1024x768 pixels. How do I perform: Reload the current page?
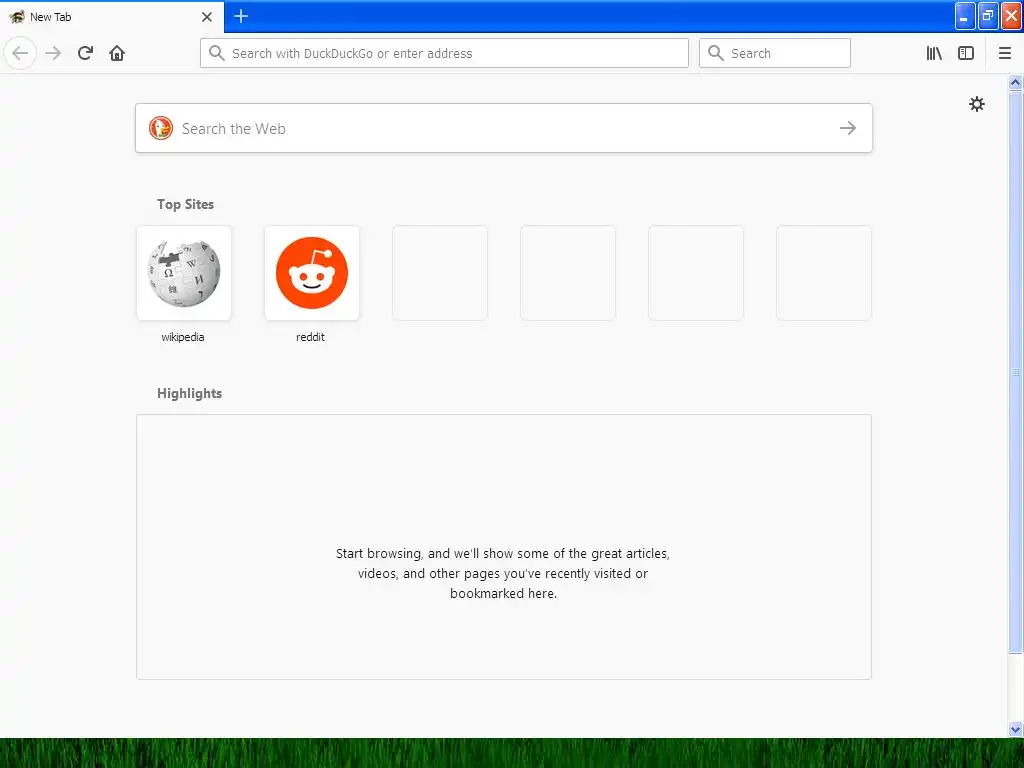(86, 53)
